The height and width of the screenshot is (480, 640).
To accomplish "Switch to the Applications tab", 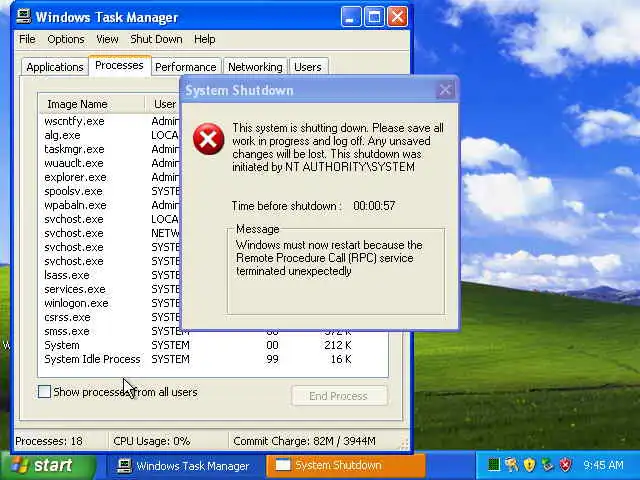I will [x=55, y=67].
